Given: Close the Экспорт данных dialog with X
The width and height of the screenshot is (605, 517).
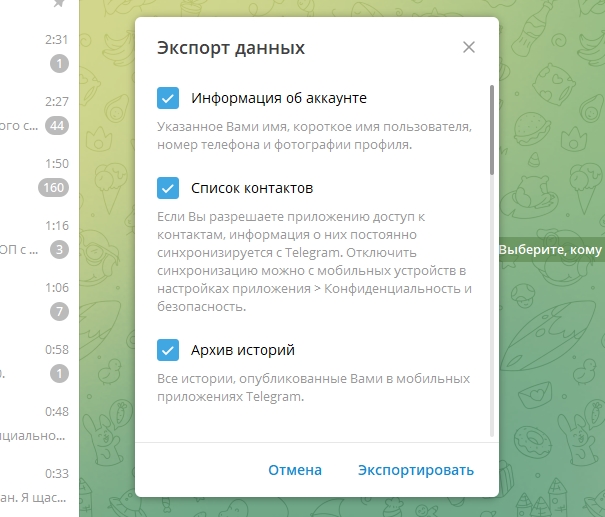Looking at the screenshot, I should [x=469, y=47].
